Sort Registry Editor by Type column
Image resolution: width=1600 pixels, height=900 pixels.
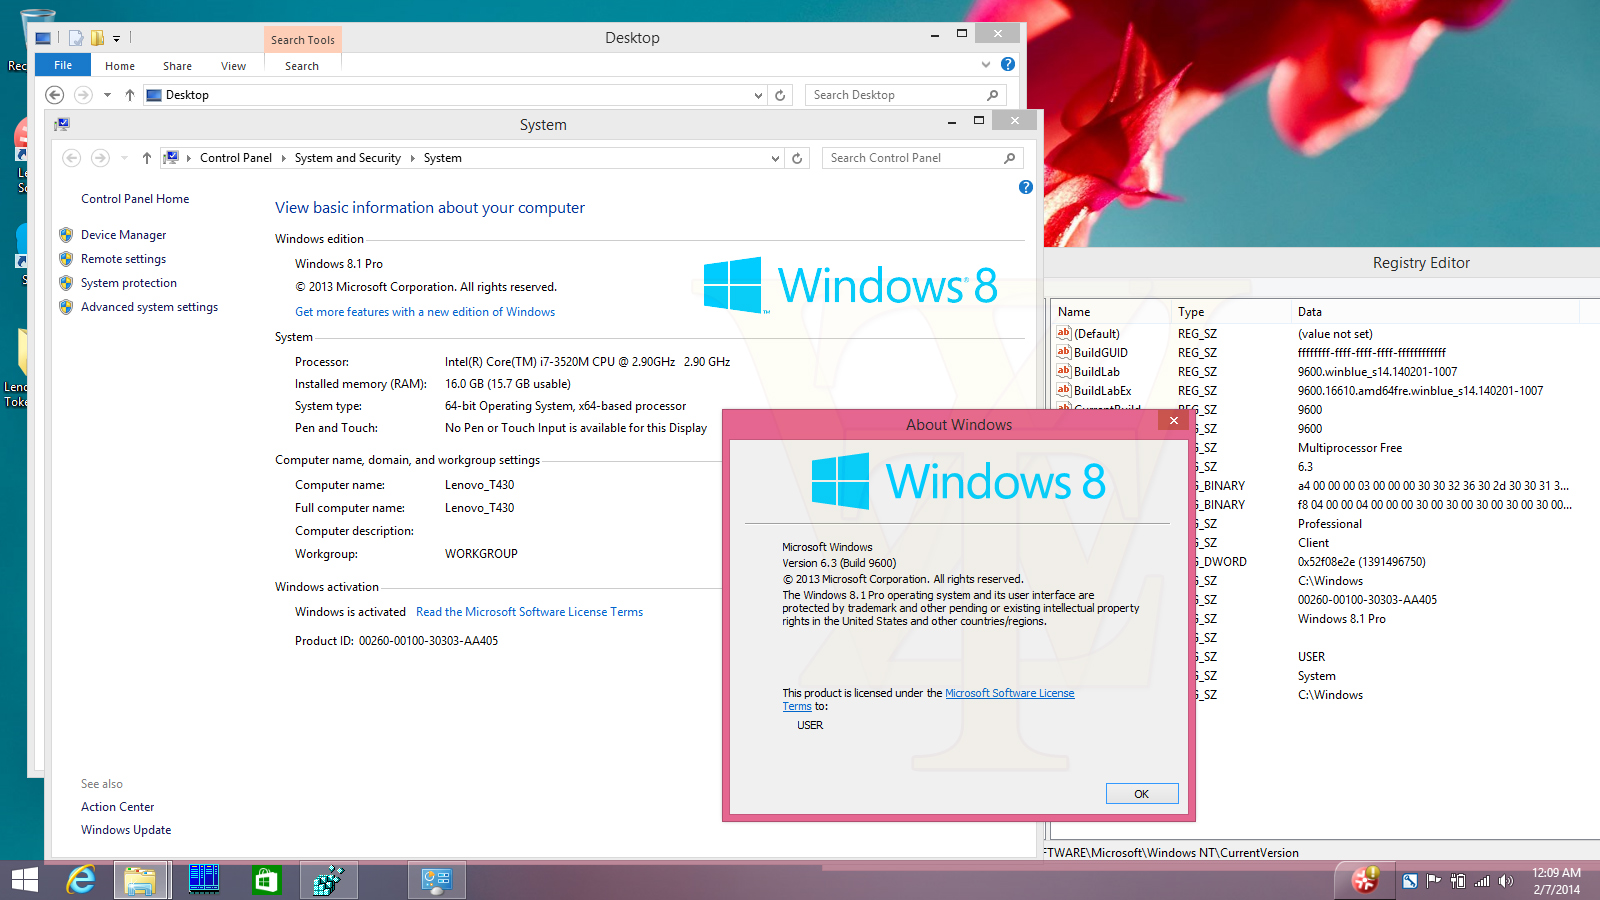click(x=1230, y=312)
